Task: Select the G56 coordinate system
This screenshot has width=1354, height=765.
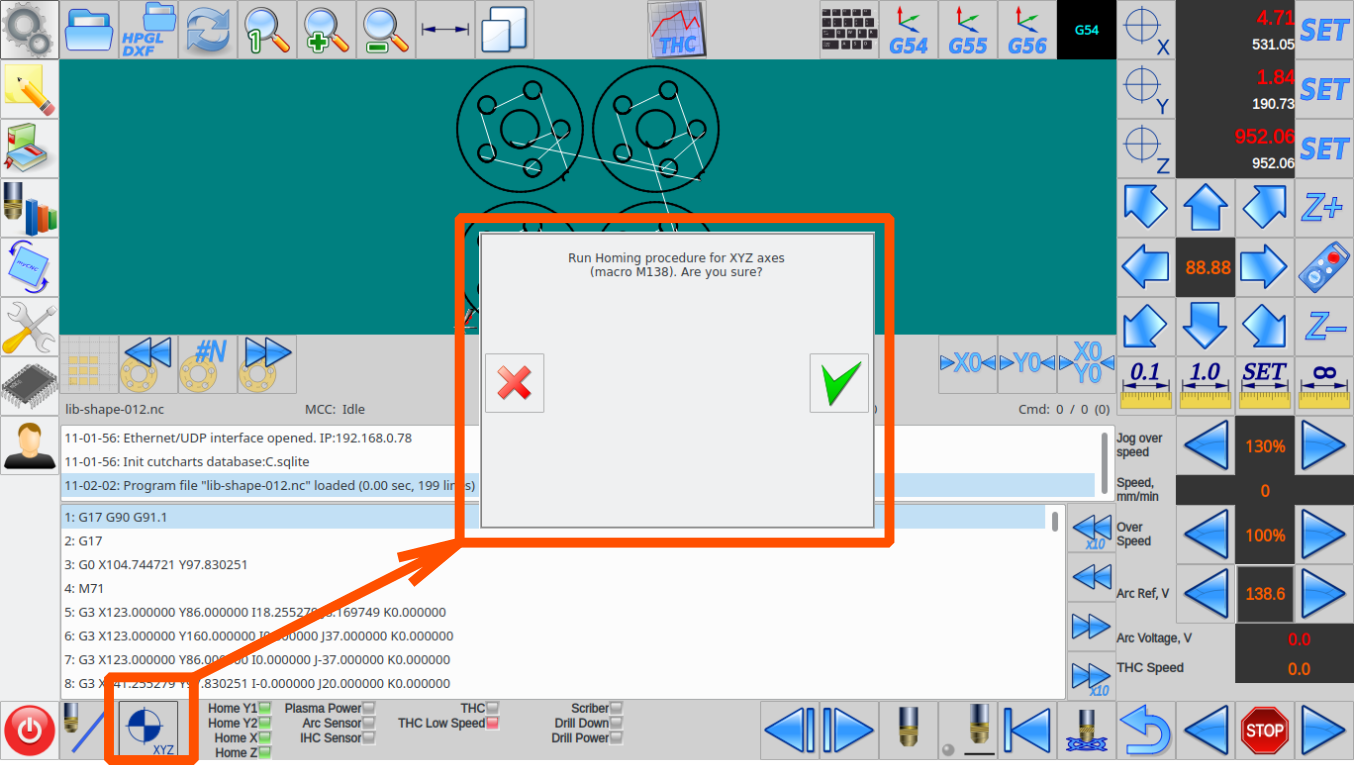Action: (x=1027, y=30)
